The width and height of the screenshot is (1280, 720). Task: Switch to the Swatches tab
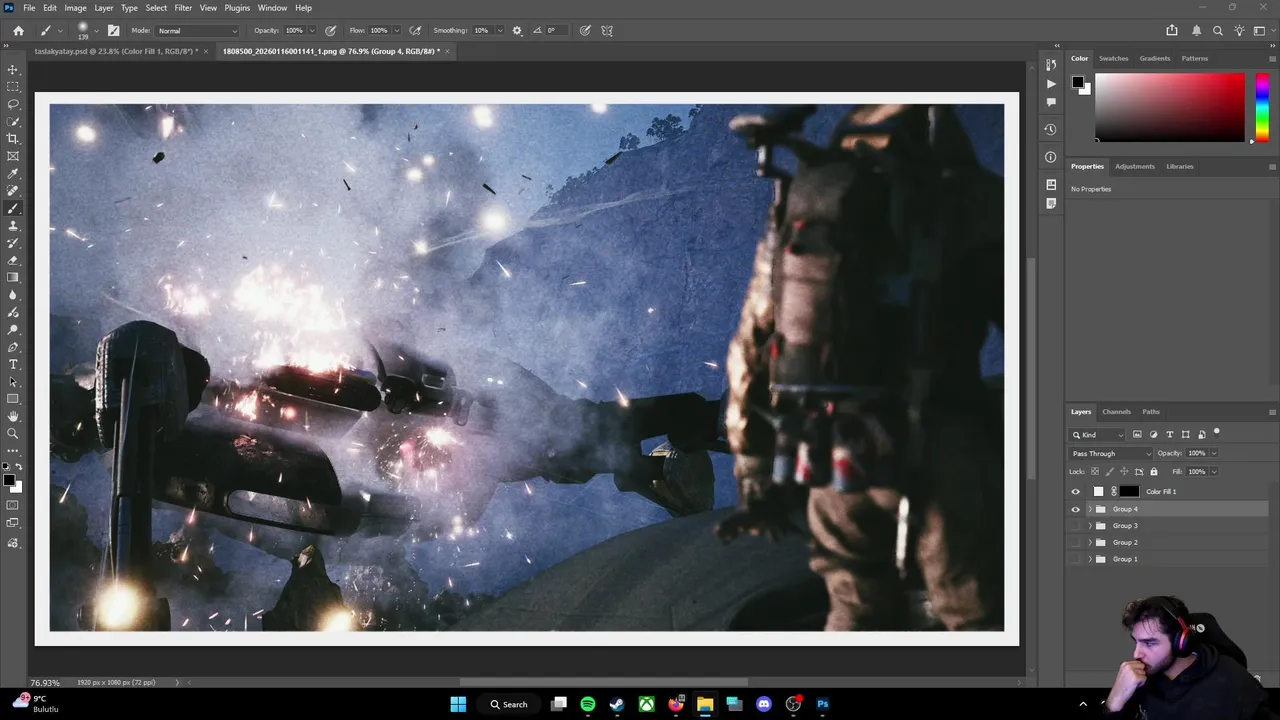[1113, 58]
